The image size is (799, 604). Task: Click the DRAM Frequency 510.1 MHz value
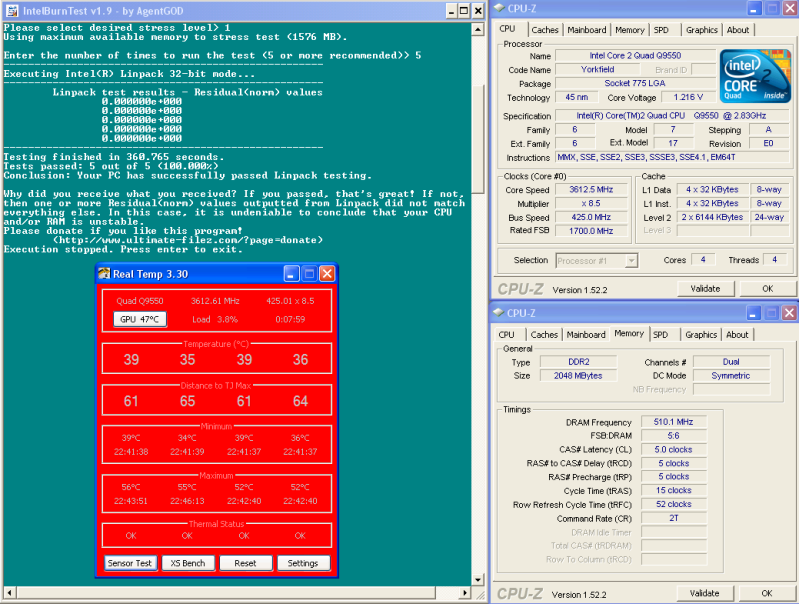pyautogui.click(x=673, y=422)
